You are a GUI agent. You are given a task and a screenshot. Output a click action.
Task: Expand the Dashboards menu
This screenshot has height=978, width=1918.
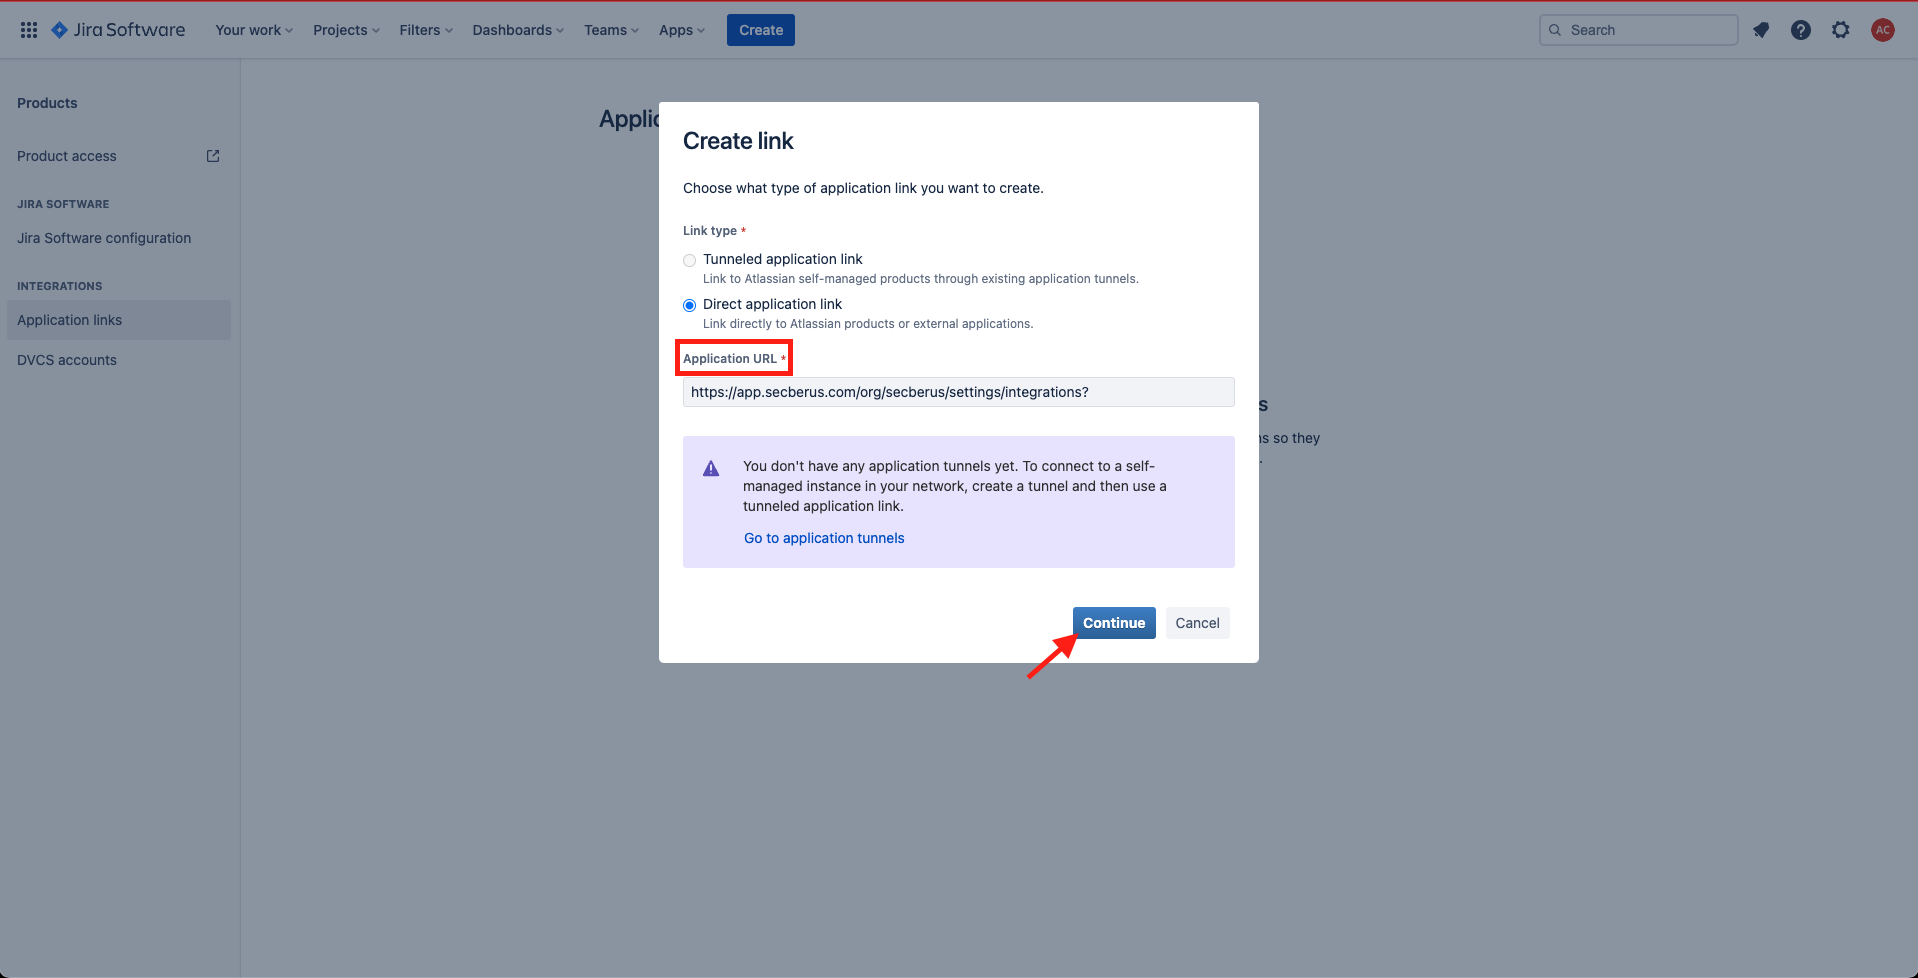(518, 30)
